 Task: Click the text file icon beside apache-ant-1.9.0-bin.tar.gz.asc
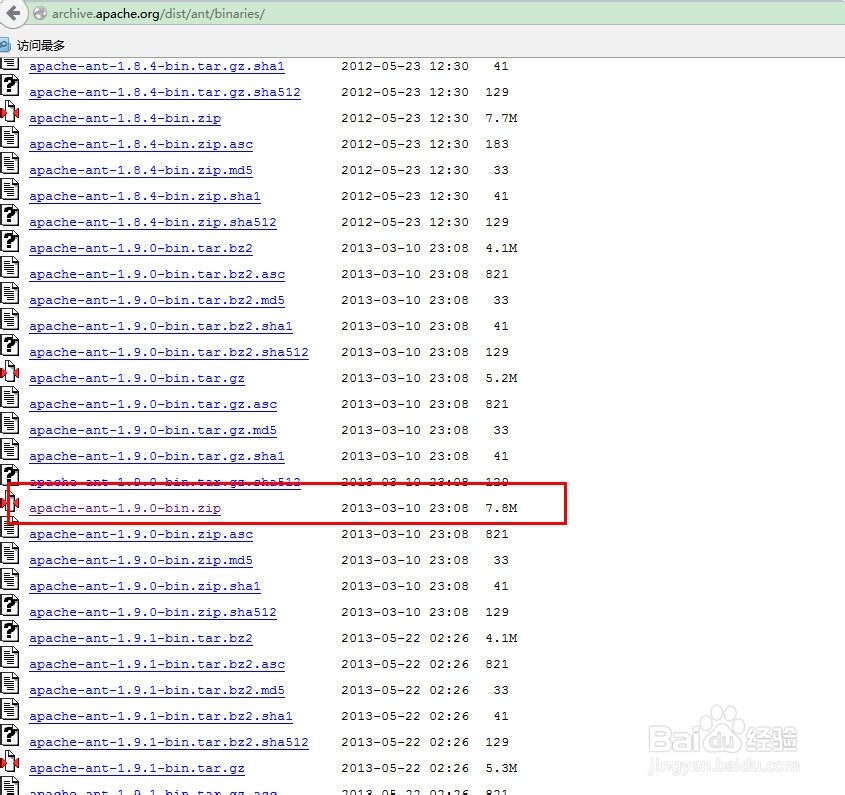pyautogui.click(x=10, y=397)
